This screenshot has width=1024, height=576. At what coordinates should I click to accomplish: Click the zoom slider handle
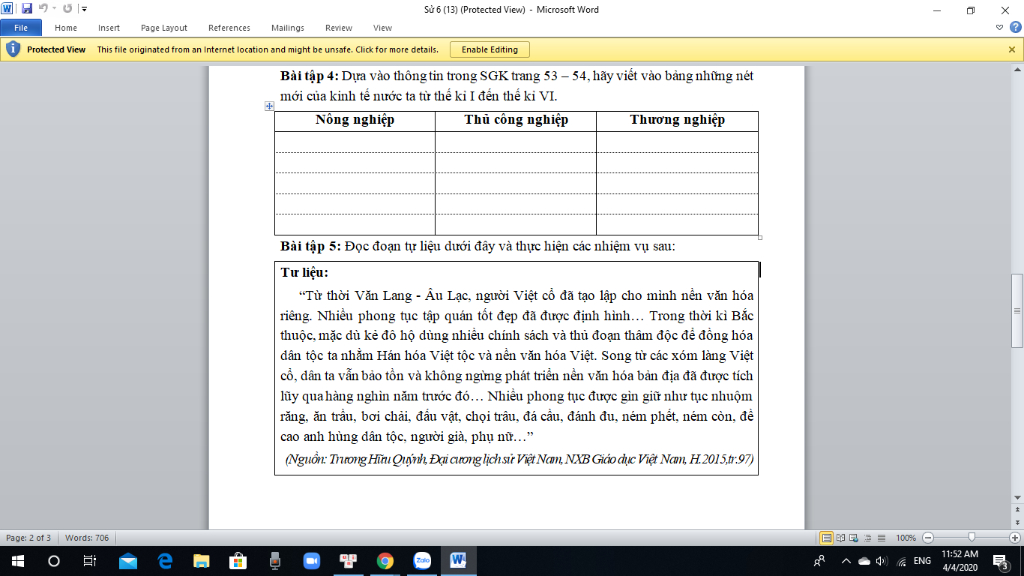click(971, 537)
